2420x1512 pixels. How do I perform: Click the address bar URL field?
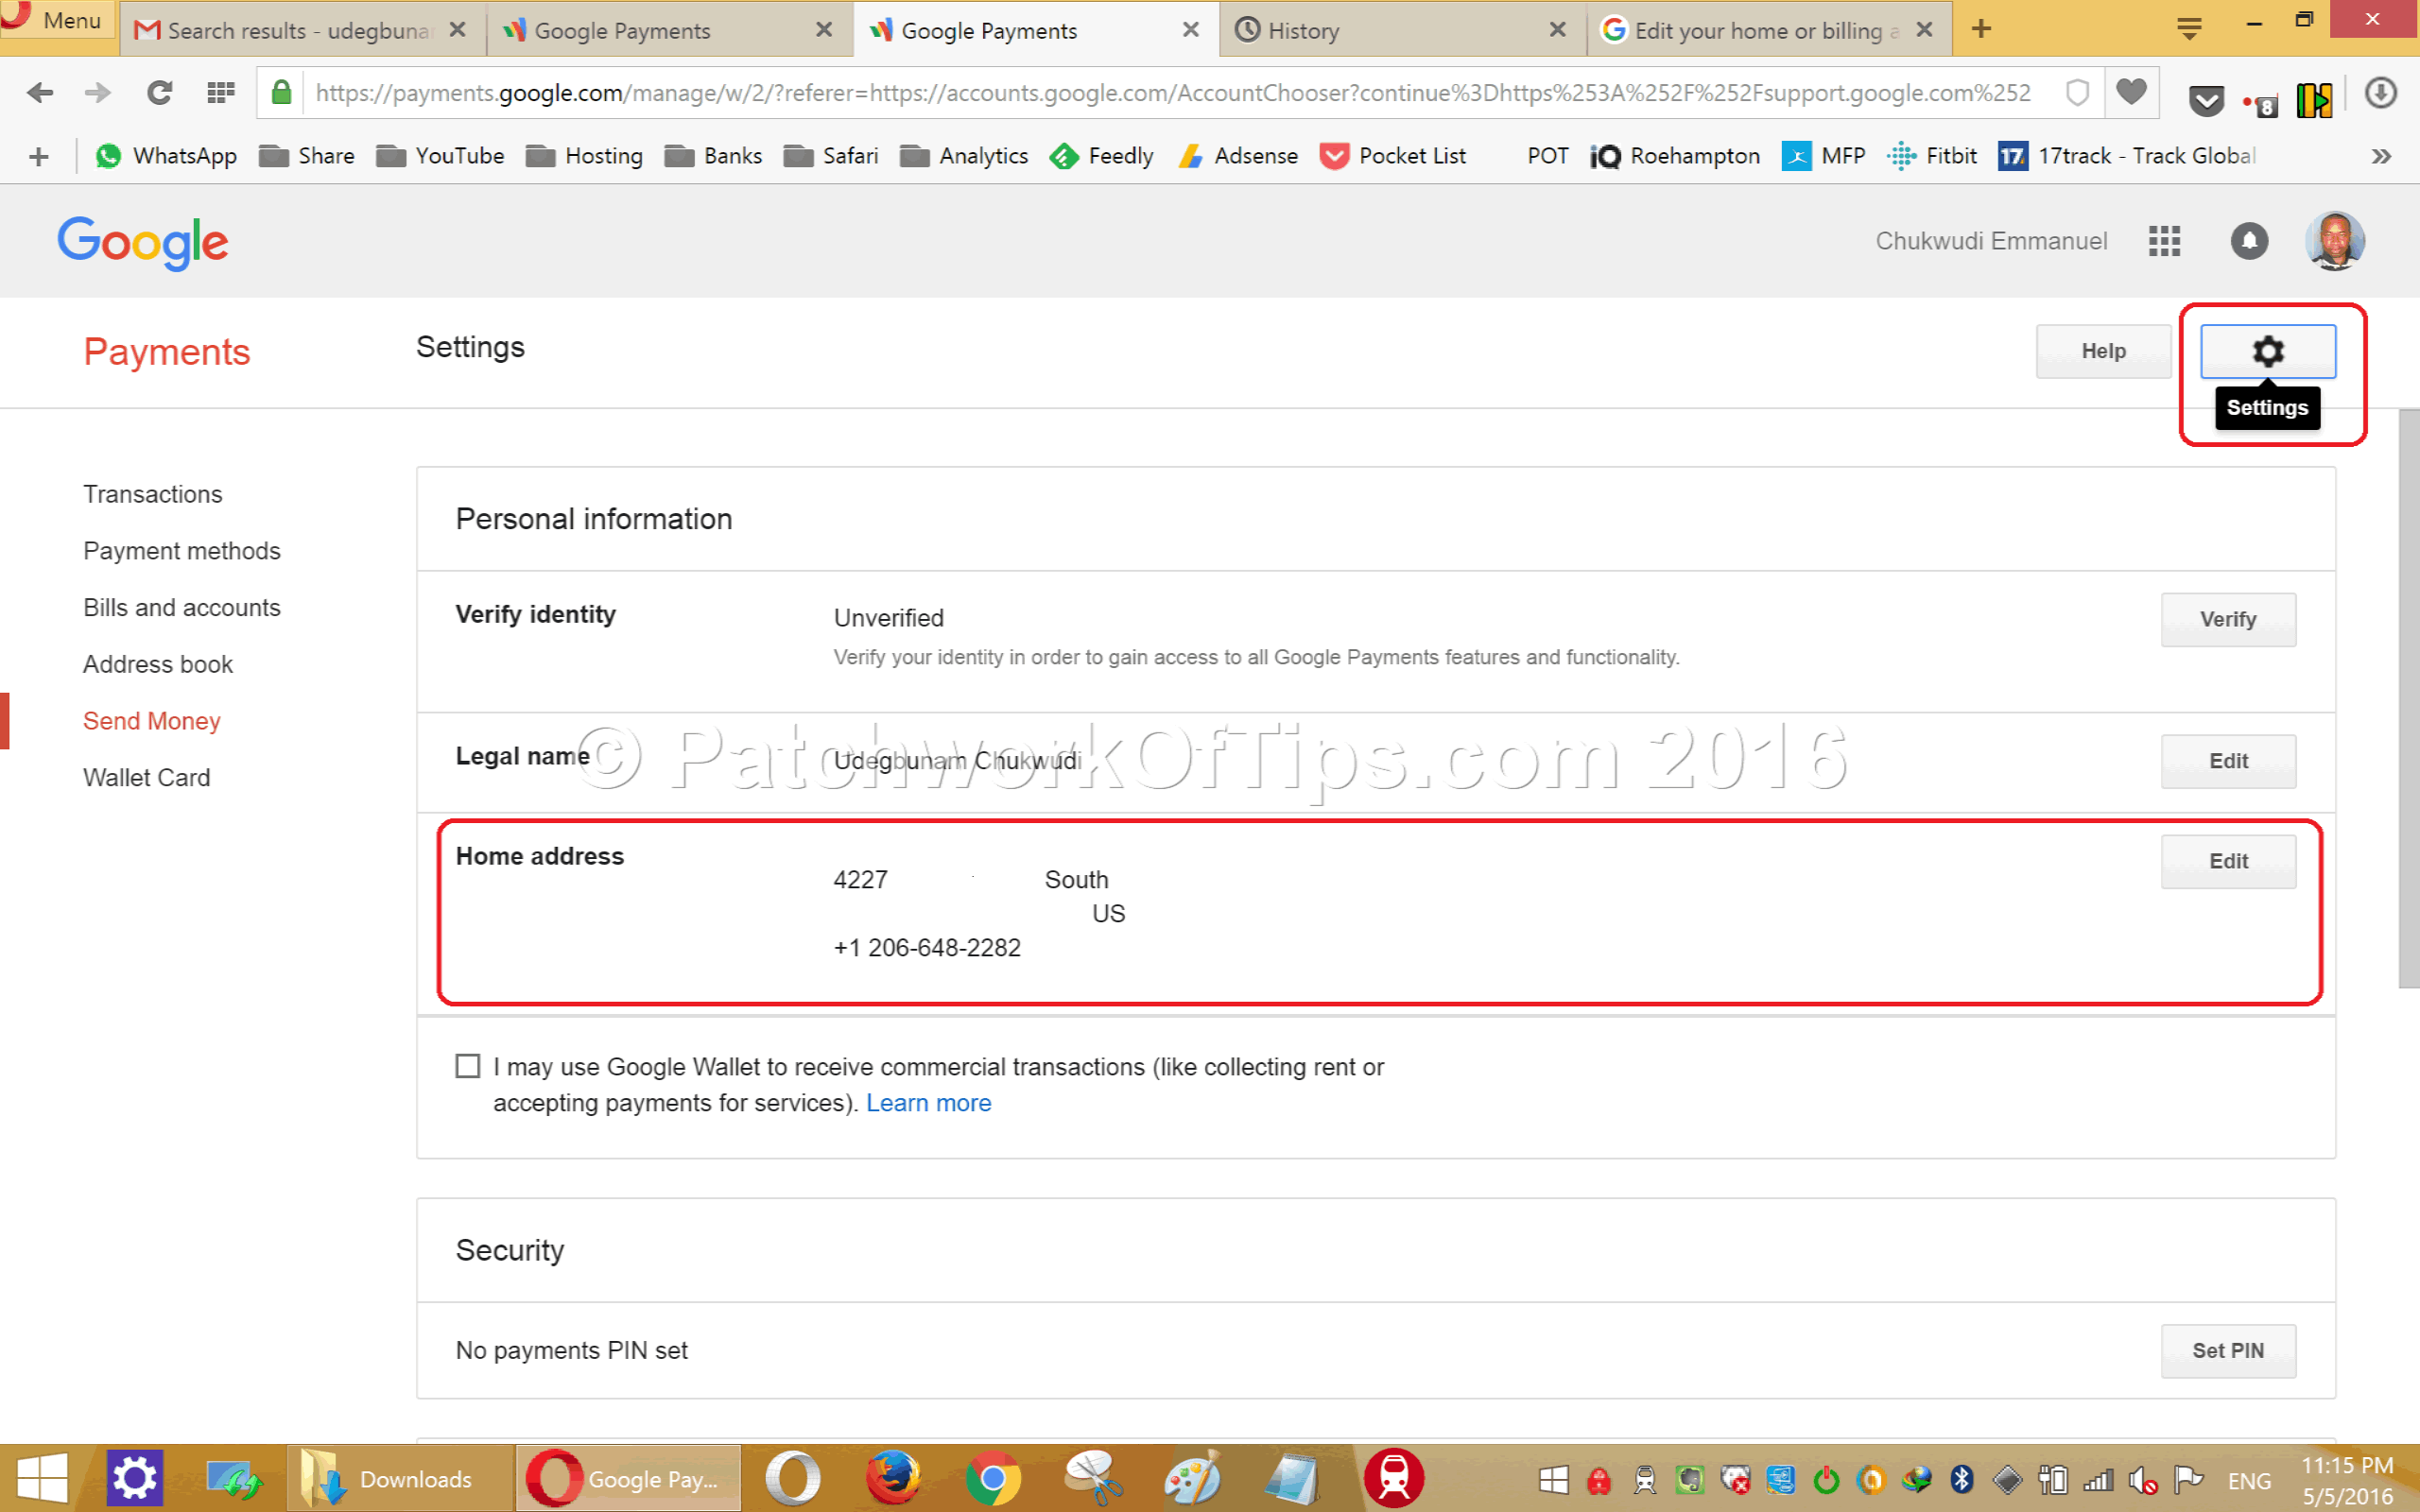(x=1172, y=93)
